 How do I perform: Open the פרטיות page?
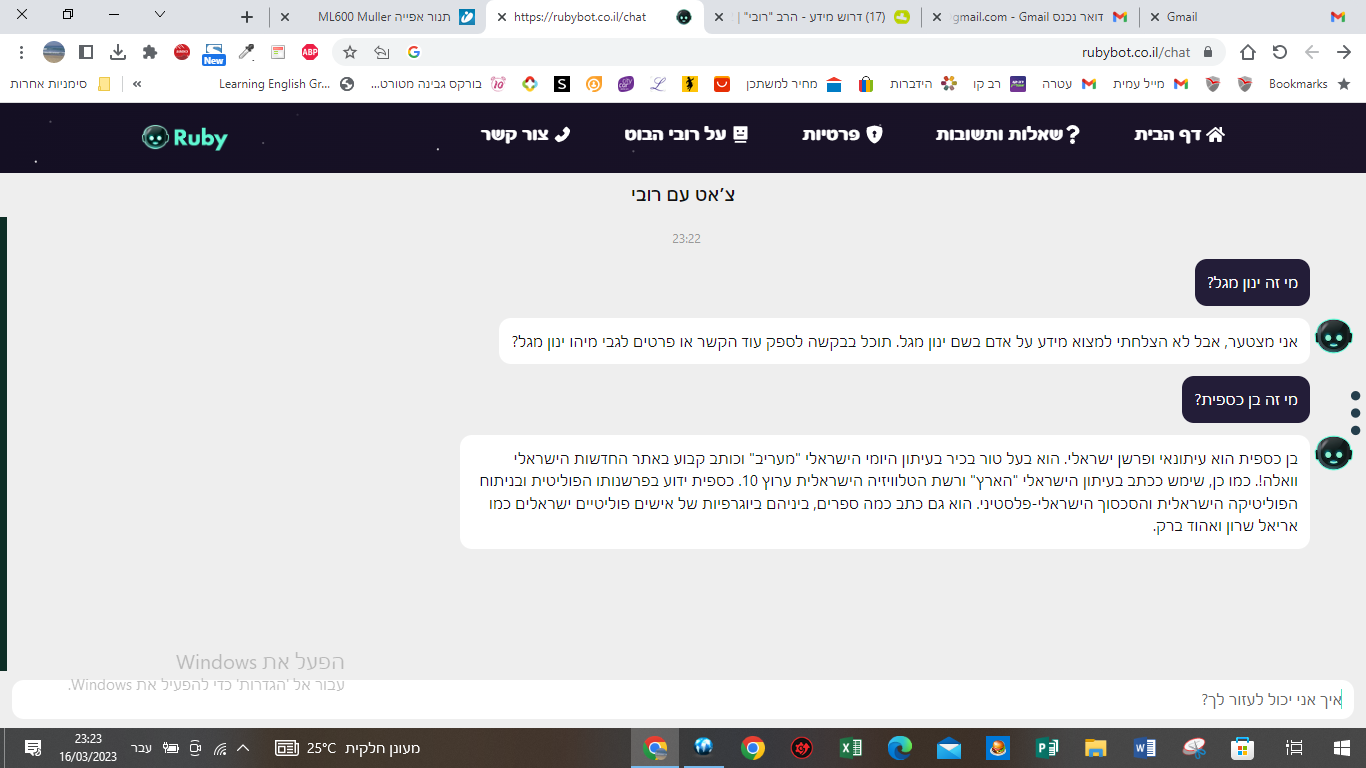click(x=843, y=135)
